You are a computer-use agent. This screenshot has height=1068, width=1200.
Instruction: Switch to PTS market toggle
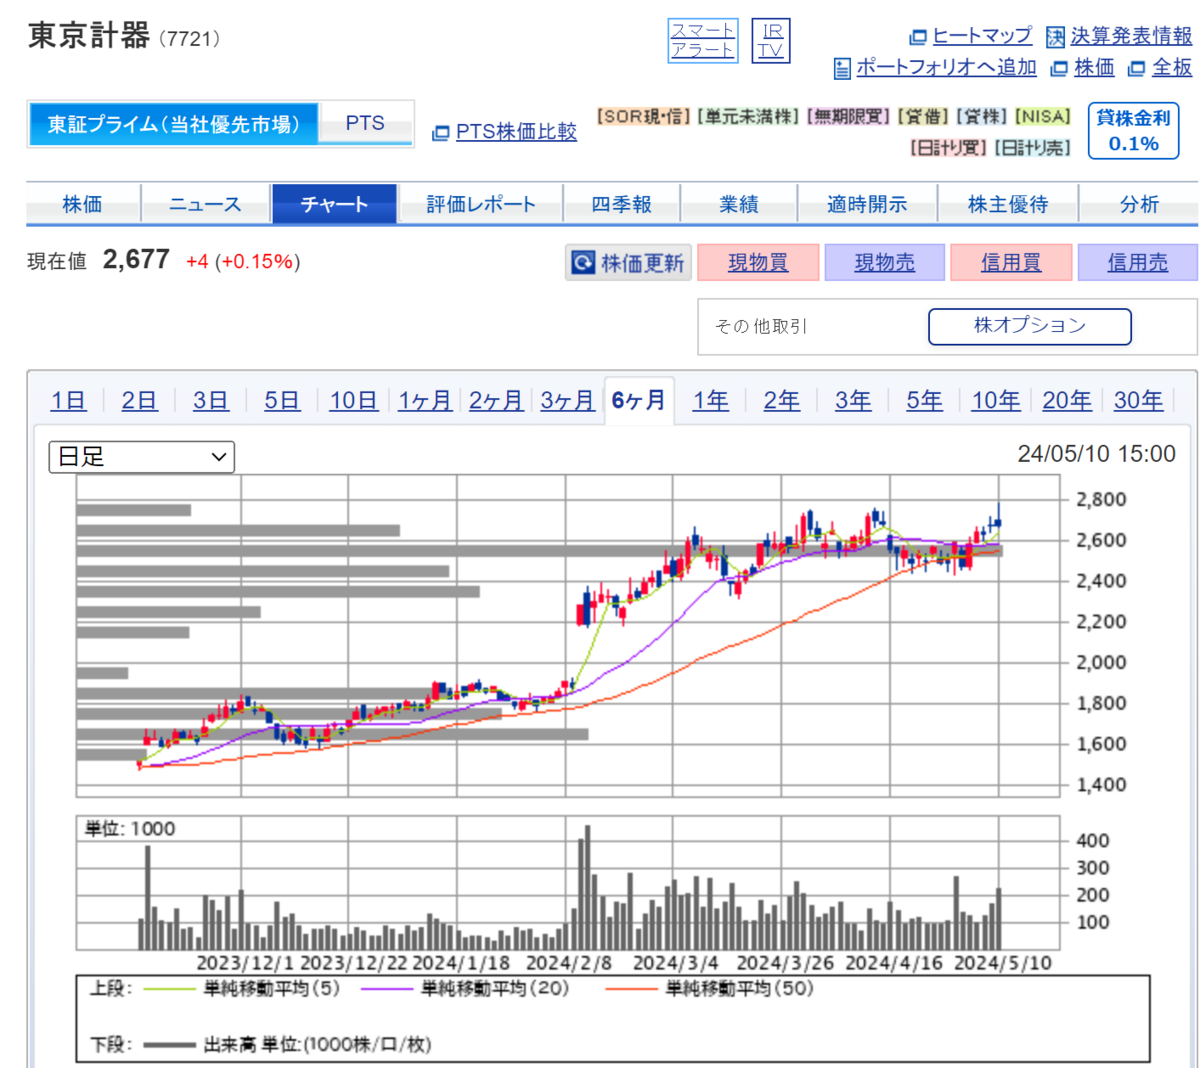[x=365, y=124]
